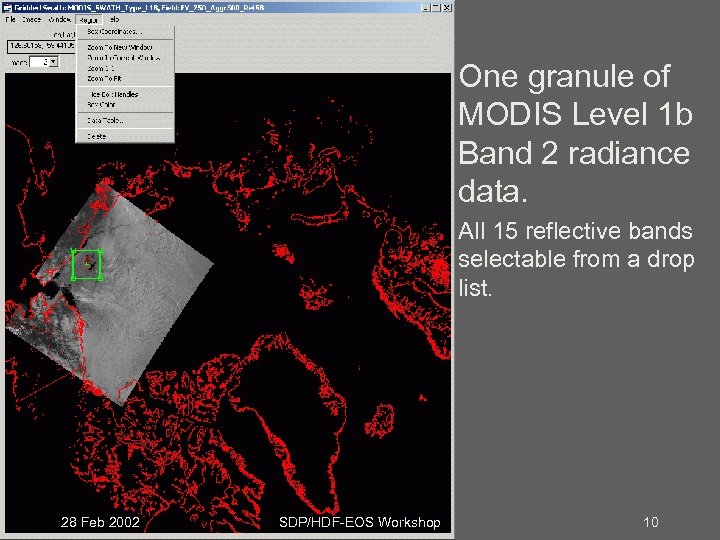
Task: Open the Help menu
Action: pyautogui.click(x=114, y=19)
